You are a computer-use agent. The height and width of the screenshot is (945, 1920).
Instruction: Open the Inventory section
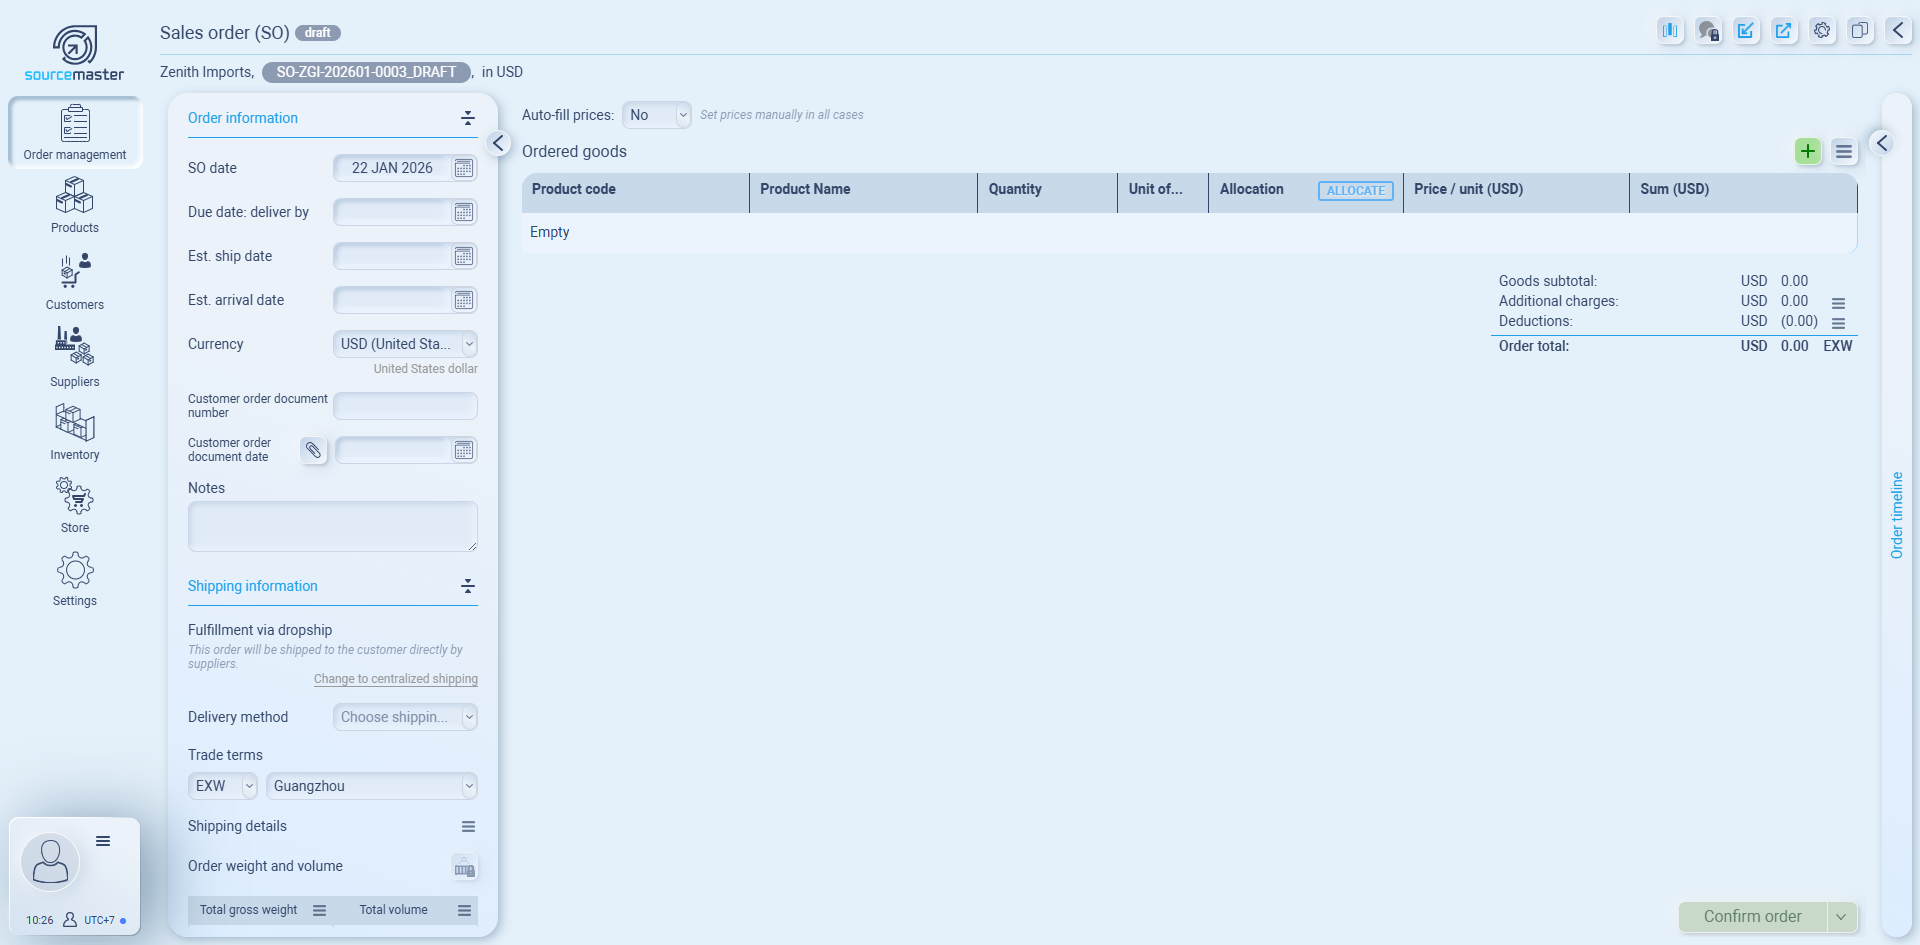pyautogui.click(x=75, y=432)
